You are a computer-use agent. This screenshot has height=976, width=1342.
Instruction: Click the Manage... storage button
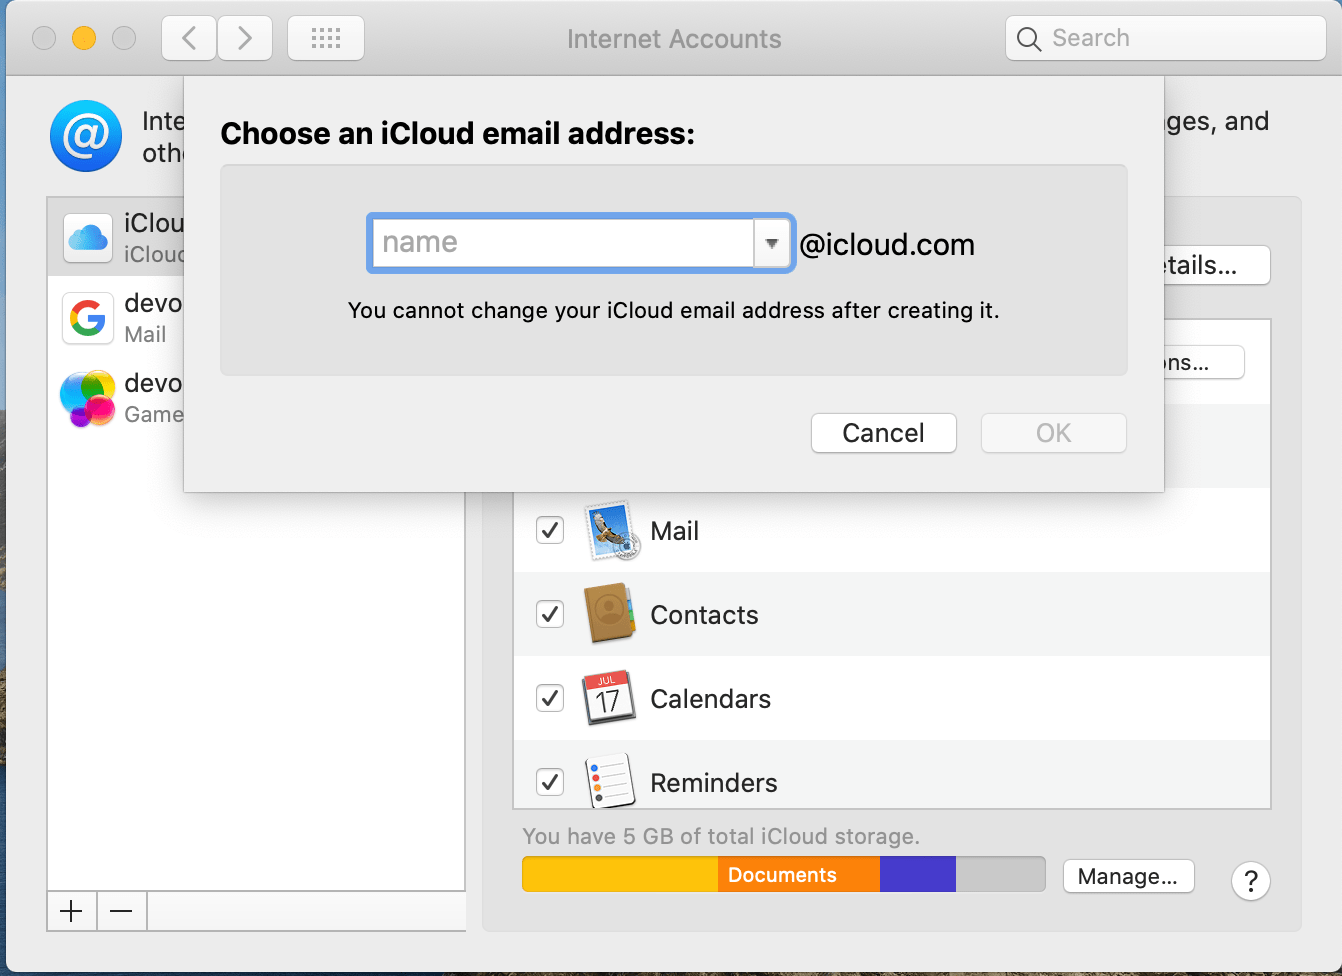1129,876
